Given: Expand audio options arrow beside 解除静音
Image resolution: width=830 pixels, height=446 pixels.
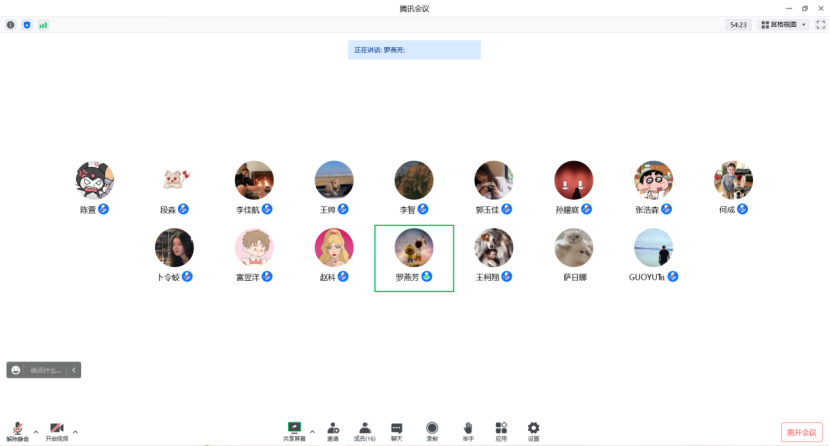Looking at the screenshot, I should point(36,431).
